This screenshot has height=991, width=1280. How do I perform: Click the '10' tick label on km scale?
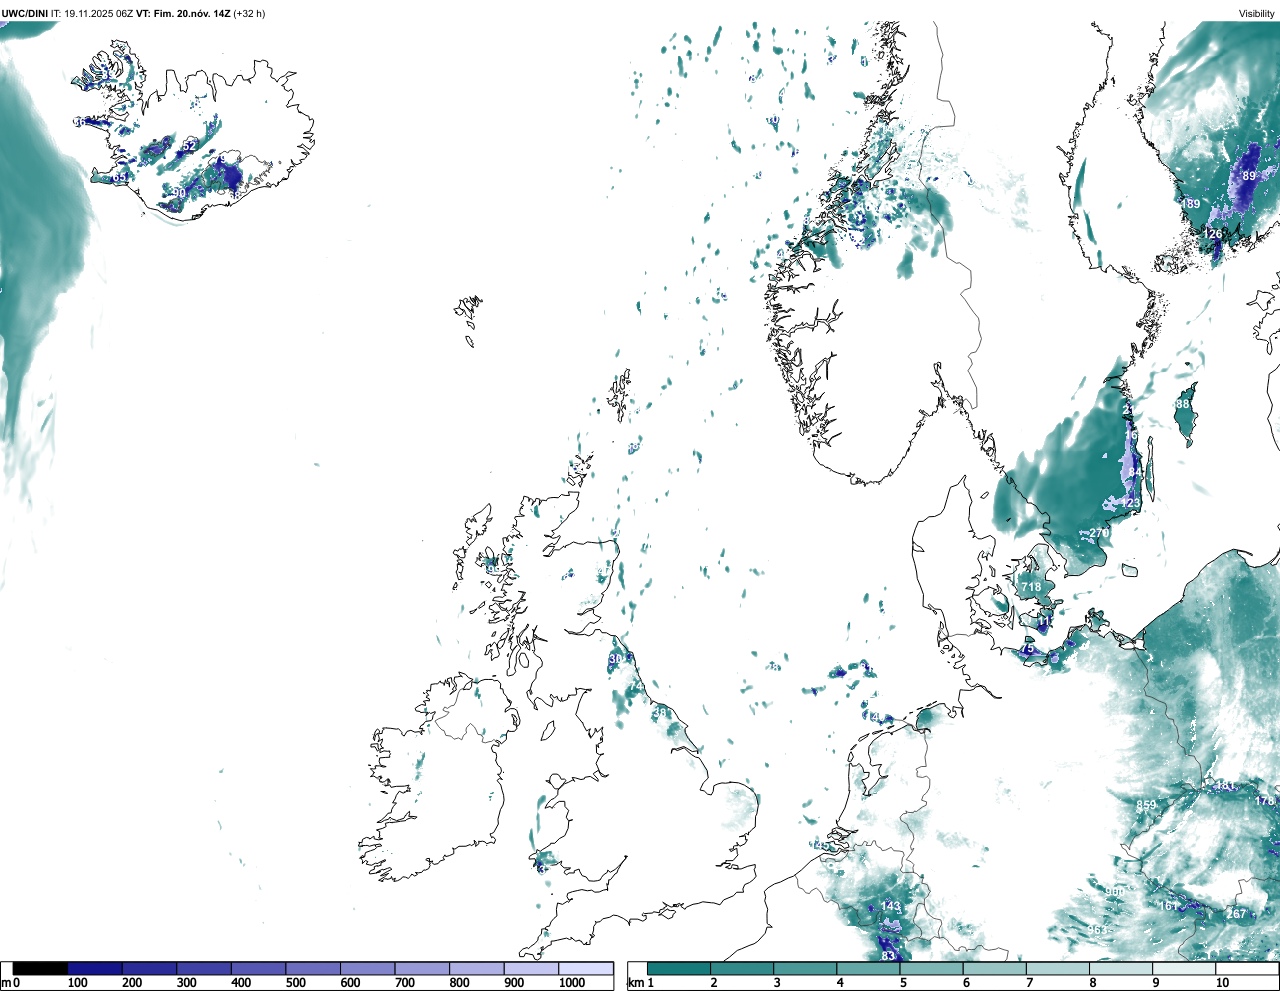[1222, 983]
